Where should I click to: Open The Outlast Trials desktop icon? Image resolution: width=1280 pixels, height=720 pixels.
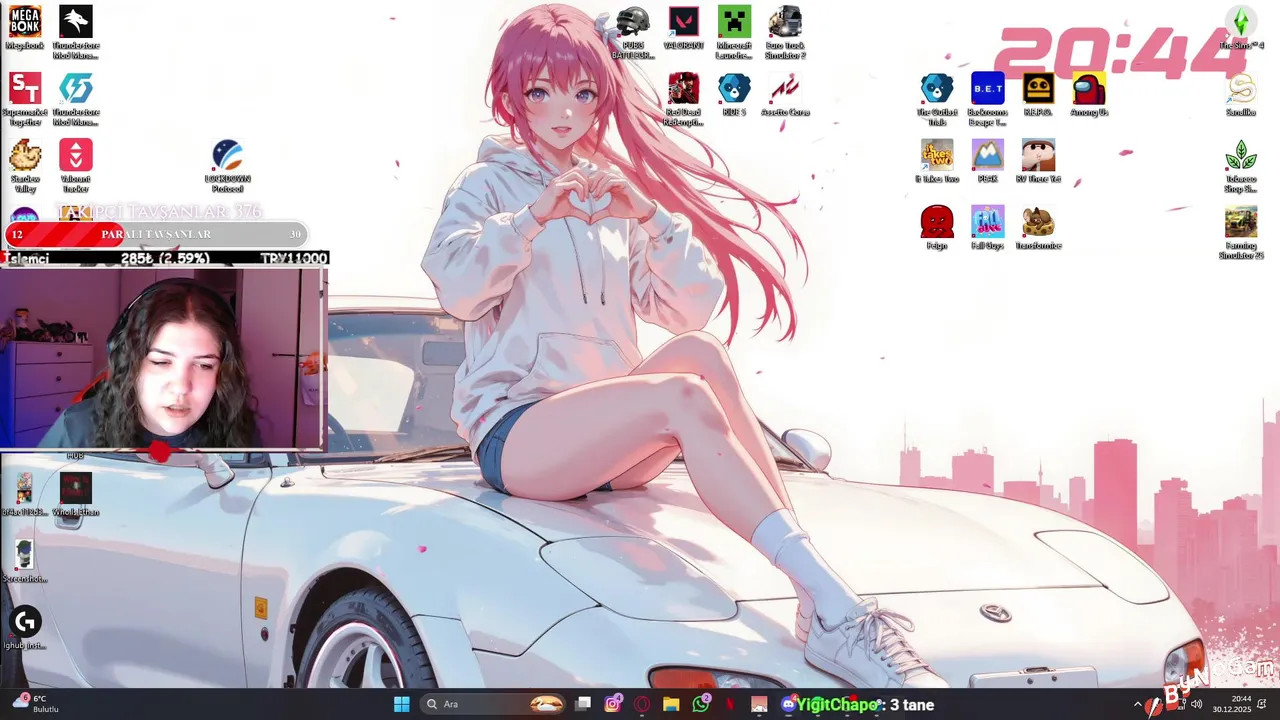click(937, 97)
